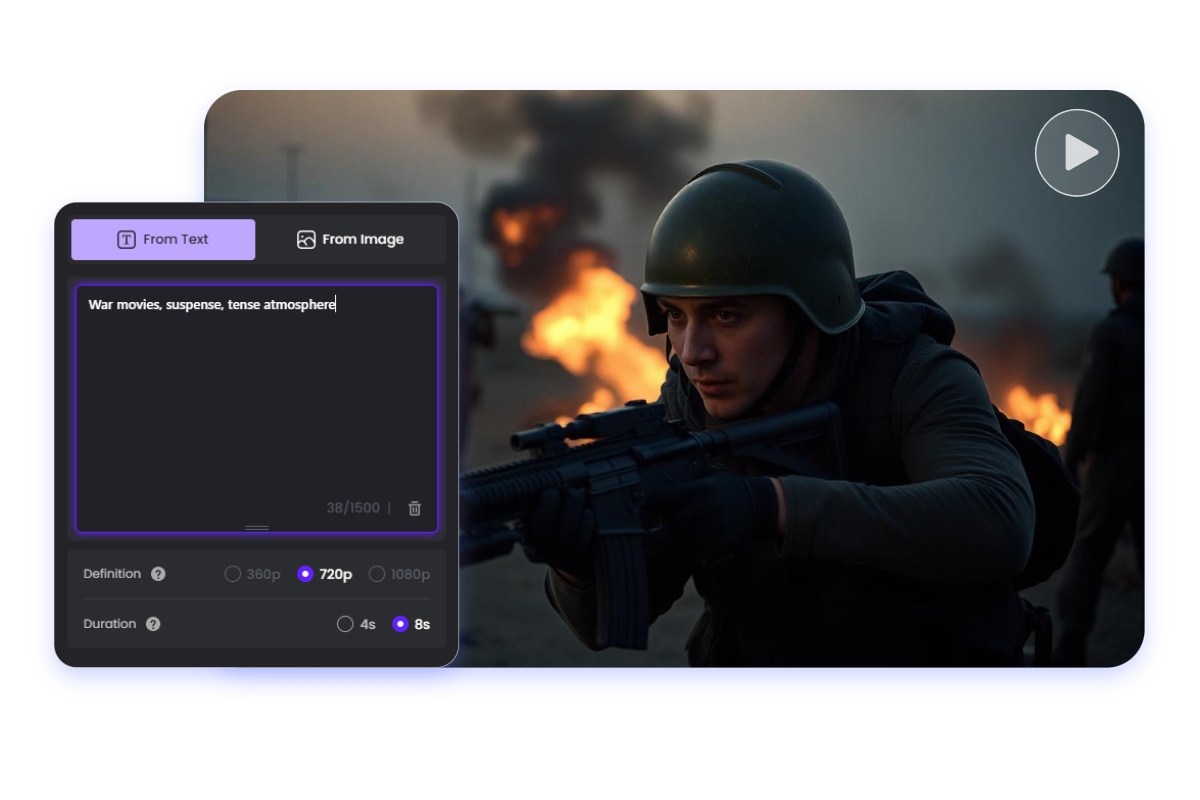Image resolution: width=1200 pixels, height=800 pixels.
Task: Switch to the From Image tab
Action: click(x=350, y=240)
